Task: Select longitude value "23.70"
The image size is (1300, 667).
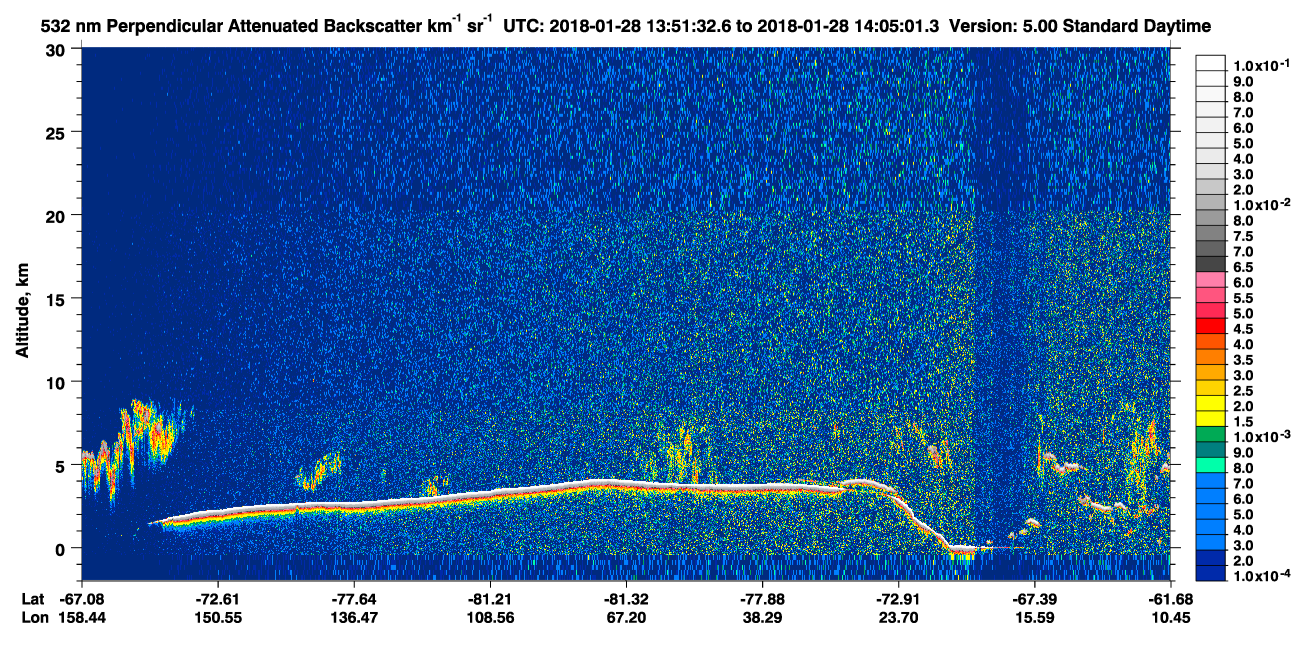Action: [898, 618]
